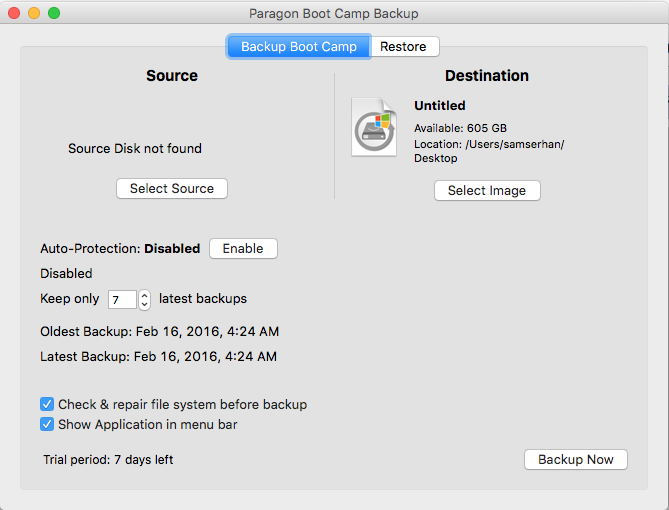The height and width of the screenshot is (510, 669).
Task: Start the backup with Backup Now
Action: click(x=576, y=460)
